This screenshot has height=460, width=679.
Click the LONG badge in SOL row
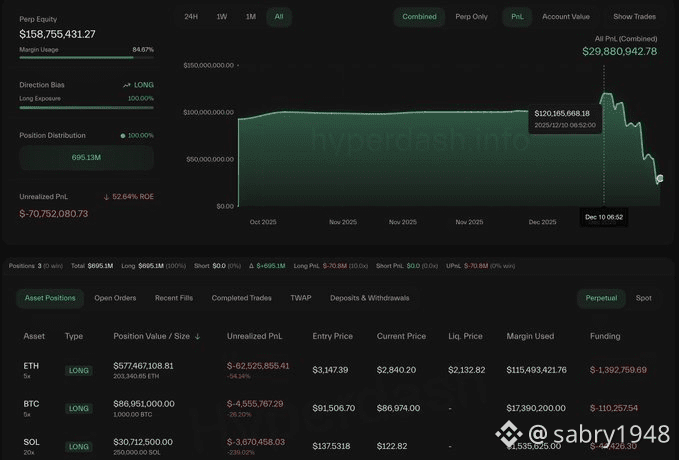pyautogui.click(x=78, y=447)
